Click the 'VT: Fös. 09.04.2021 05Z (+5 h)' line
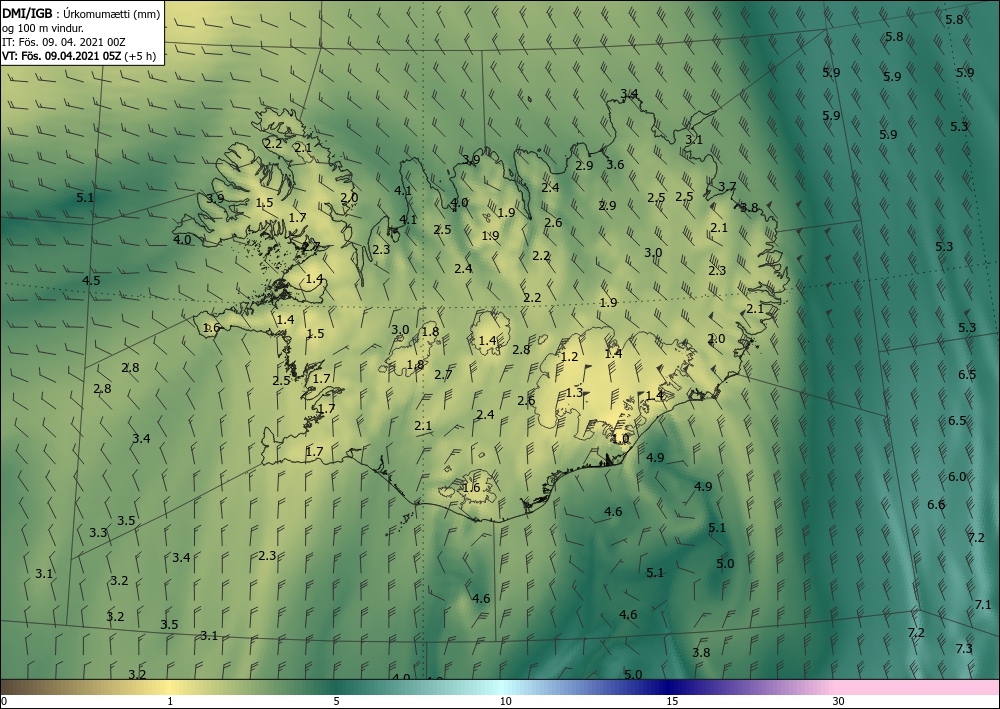1000x709 pixels. coord(79,55)
